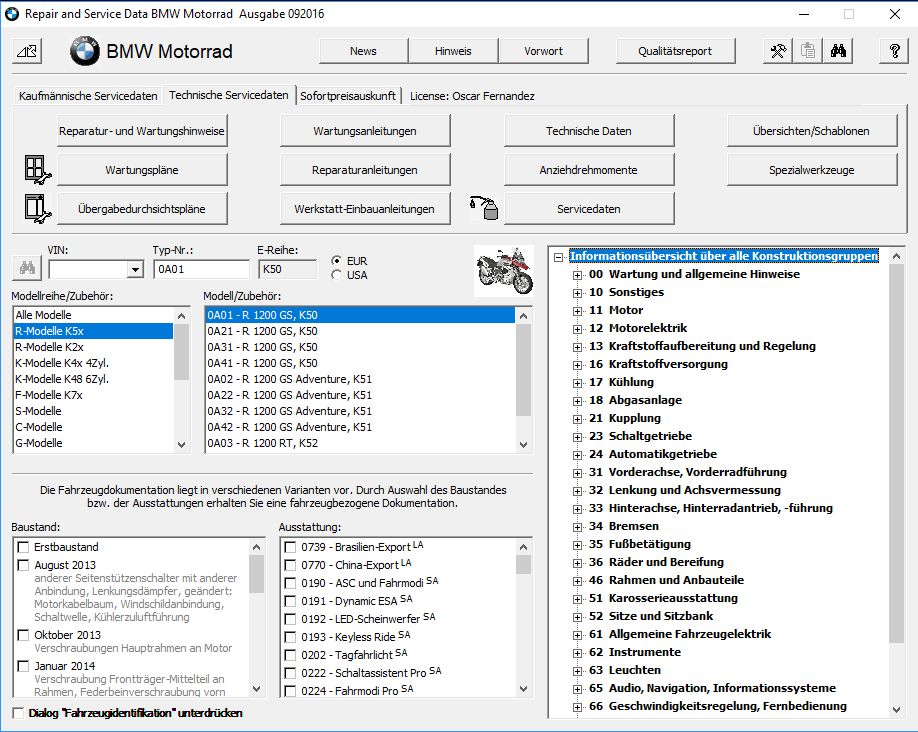
Task: Toggle Dialog Fahrzeugidentifikation unterdrücken checkbox
Action: pos(18,713)
